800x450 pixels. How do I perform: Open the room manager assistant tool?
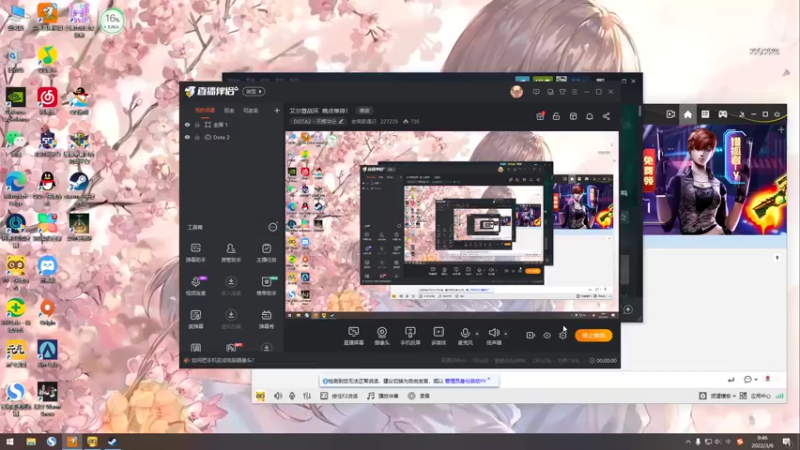[231, 252]
